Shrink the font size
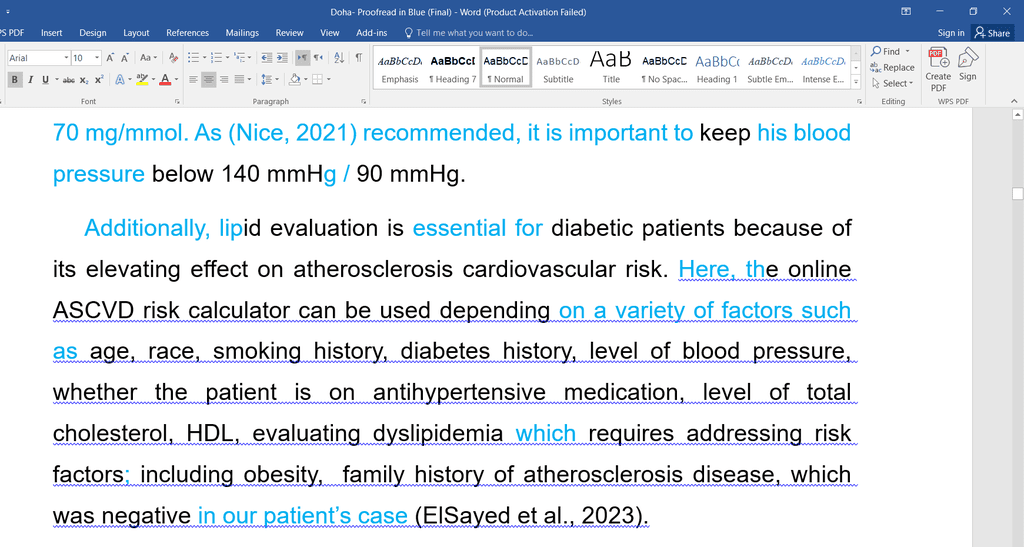This screenshot has height=547, width=1024. tap(125, 58)
